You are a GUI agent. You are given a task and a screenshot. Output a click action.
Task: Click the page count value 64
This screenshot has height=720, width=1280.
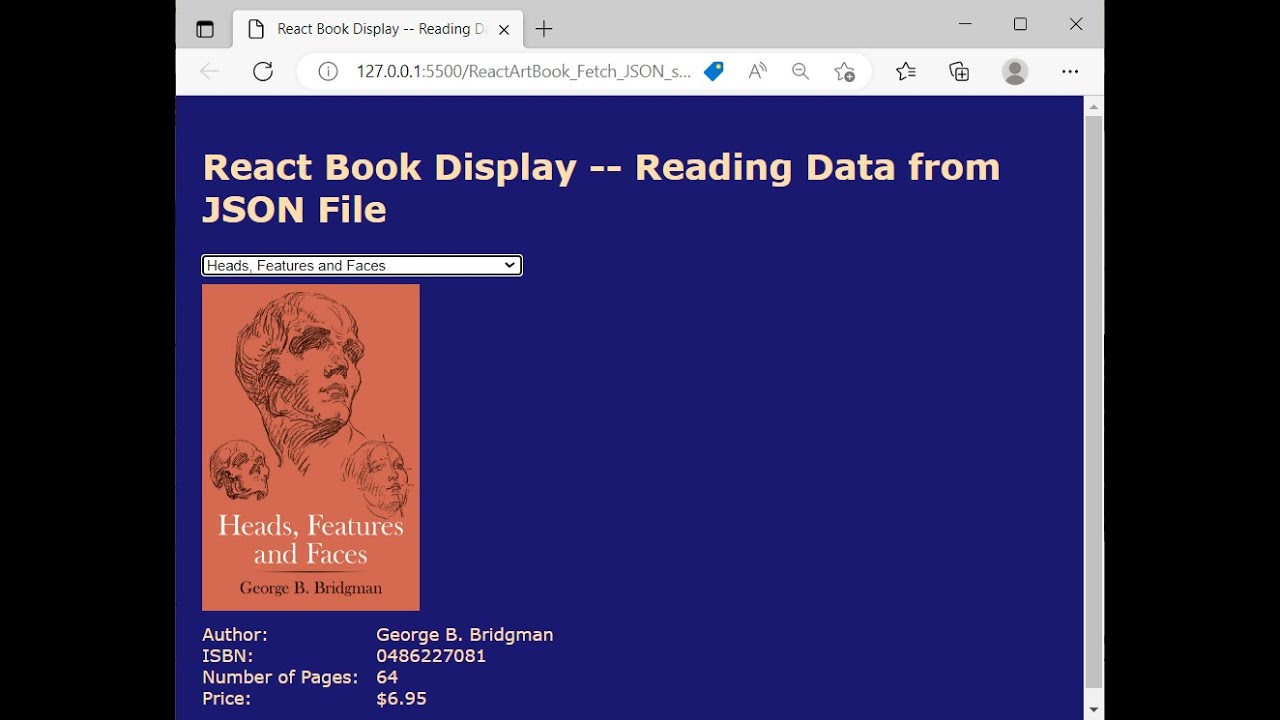pyautogui.click(x=387, y=677)
